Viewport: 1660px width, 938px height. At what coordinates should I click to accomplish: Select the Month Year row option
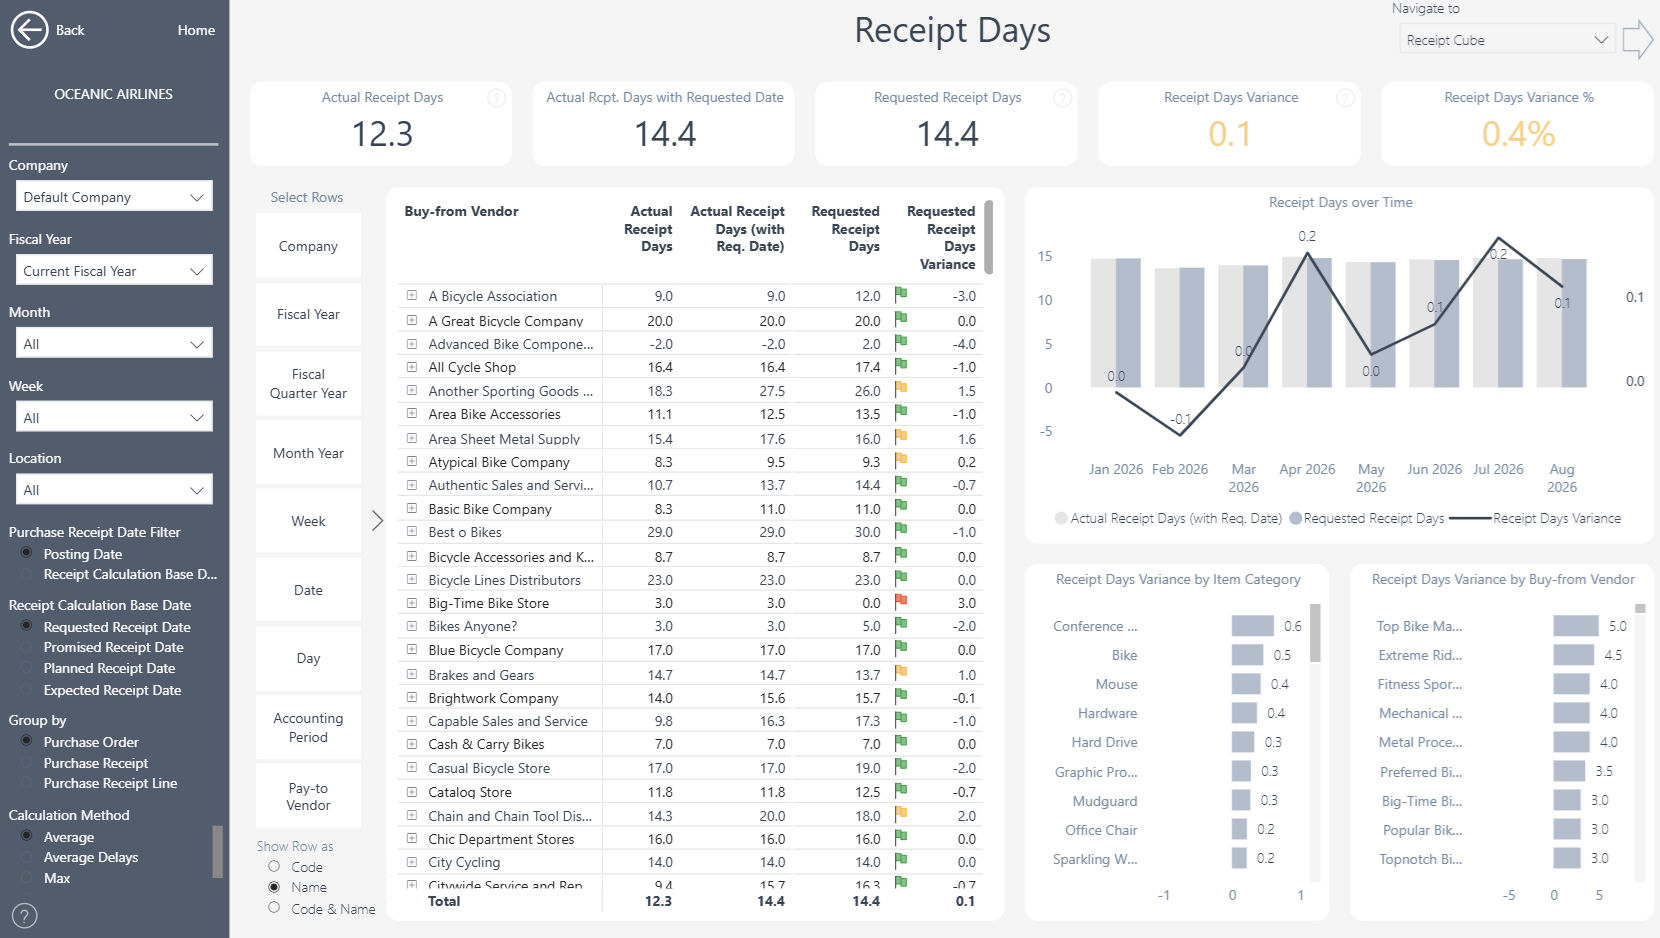pos(308,453)
